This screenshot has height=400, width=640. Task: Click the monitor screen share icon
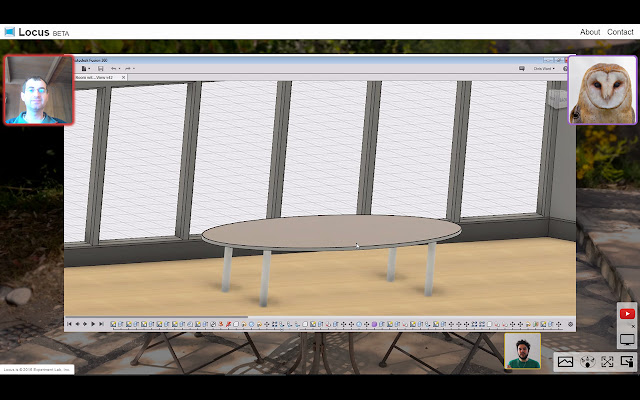point(627,340)
